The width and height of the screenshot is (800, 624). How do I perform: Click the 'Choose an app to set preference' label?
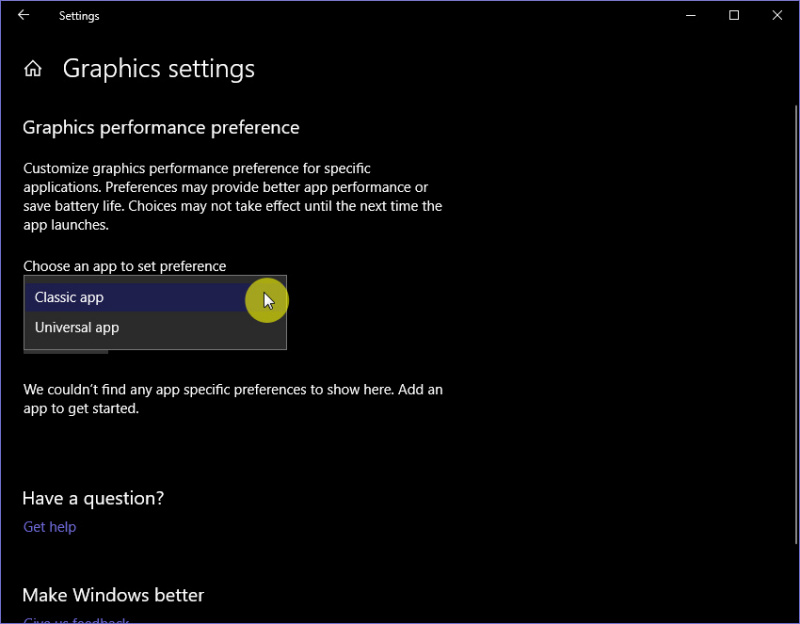(124, 266)
